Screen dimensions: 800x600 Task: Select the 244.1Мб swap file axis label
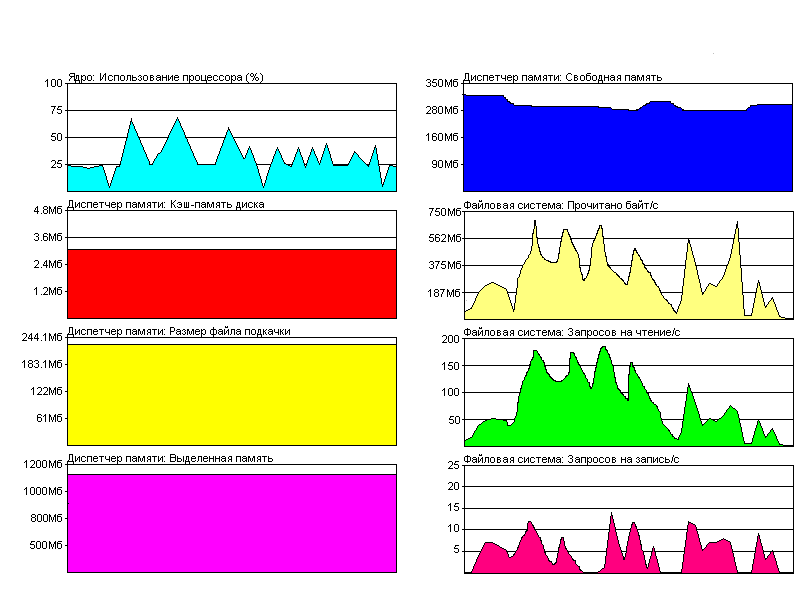(x=42, y=337)
